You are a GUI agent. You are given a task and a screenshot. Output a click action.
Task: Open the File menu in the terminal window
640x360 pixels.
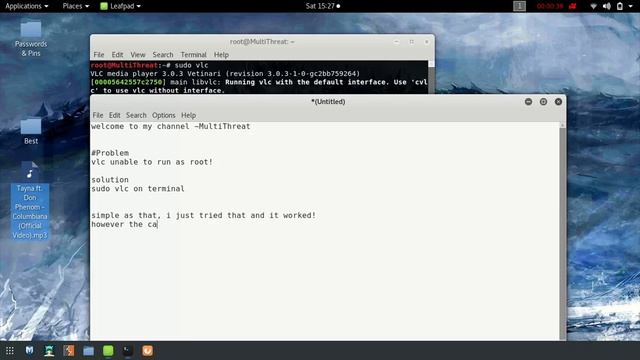99,55
